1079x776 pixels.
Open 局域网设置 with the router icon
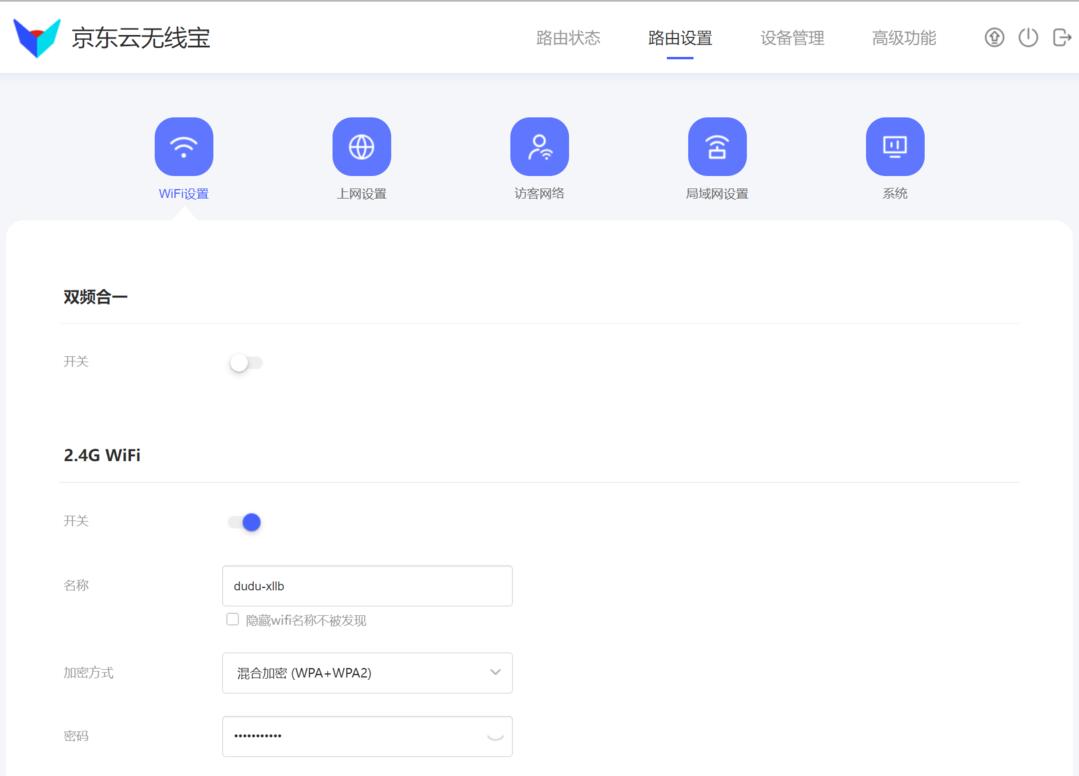pyautogui.click(x=717, y=146)
